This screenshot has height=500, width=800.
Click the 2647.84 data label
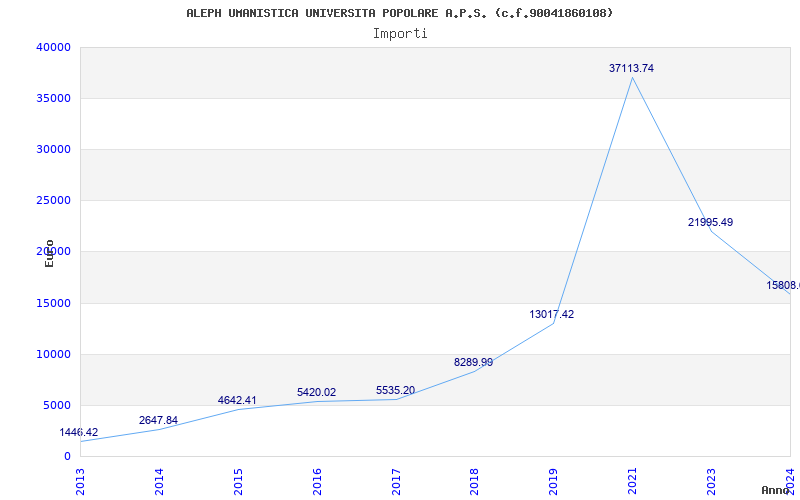(x=158, y=420)
